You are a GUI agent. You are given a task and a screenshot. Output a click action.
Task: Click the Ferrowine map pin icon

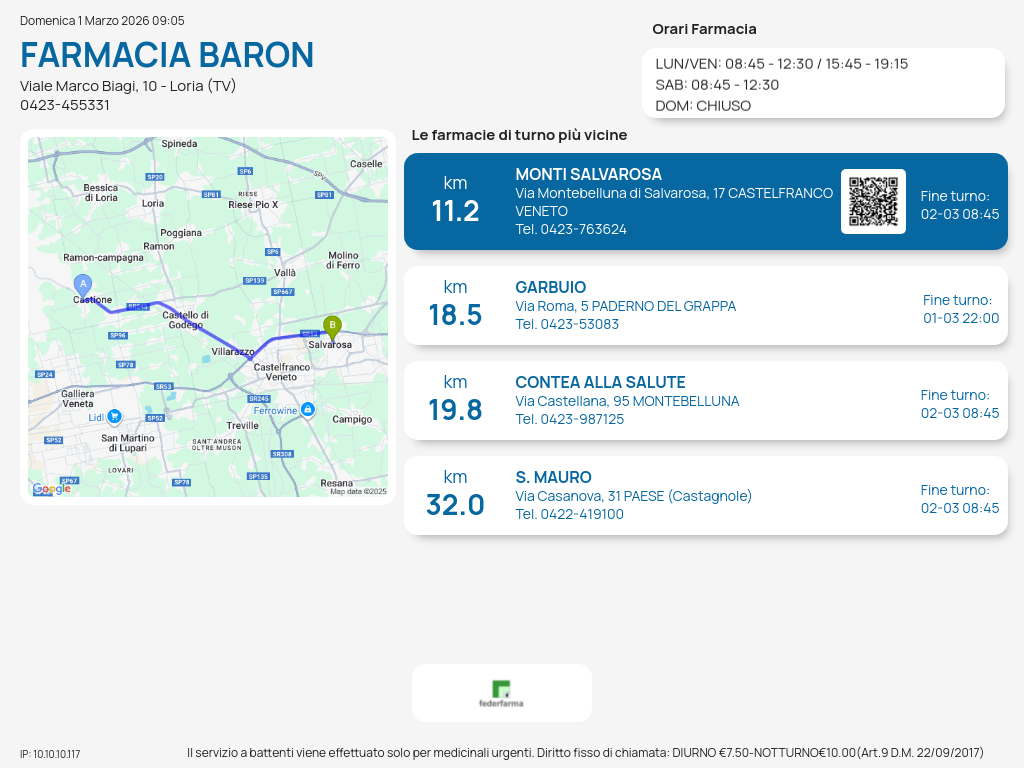pyautogui.click(x=308, y=409)
